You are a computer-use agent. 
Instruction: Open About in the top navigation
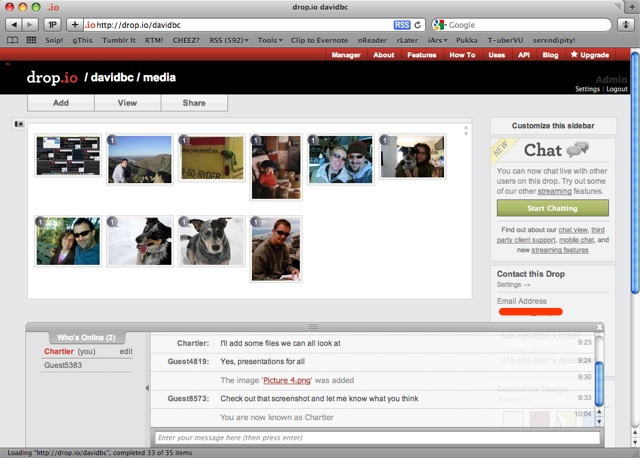(384, 55)
